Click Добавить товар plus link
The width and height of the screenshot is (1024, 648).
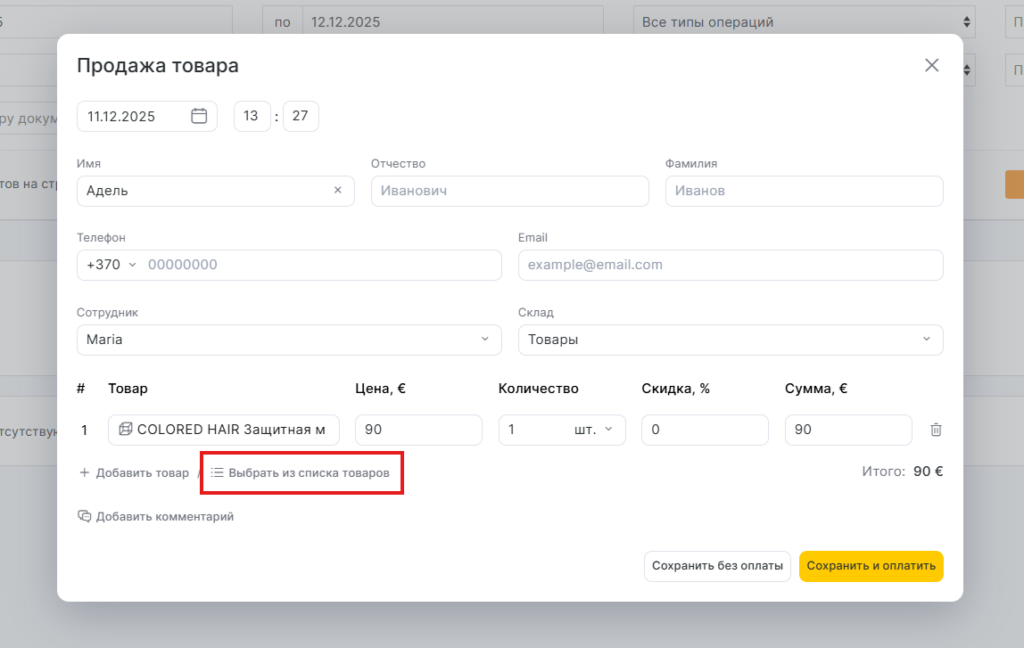tap(134, 473)
